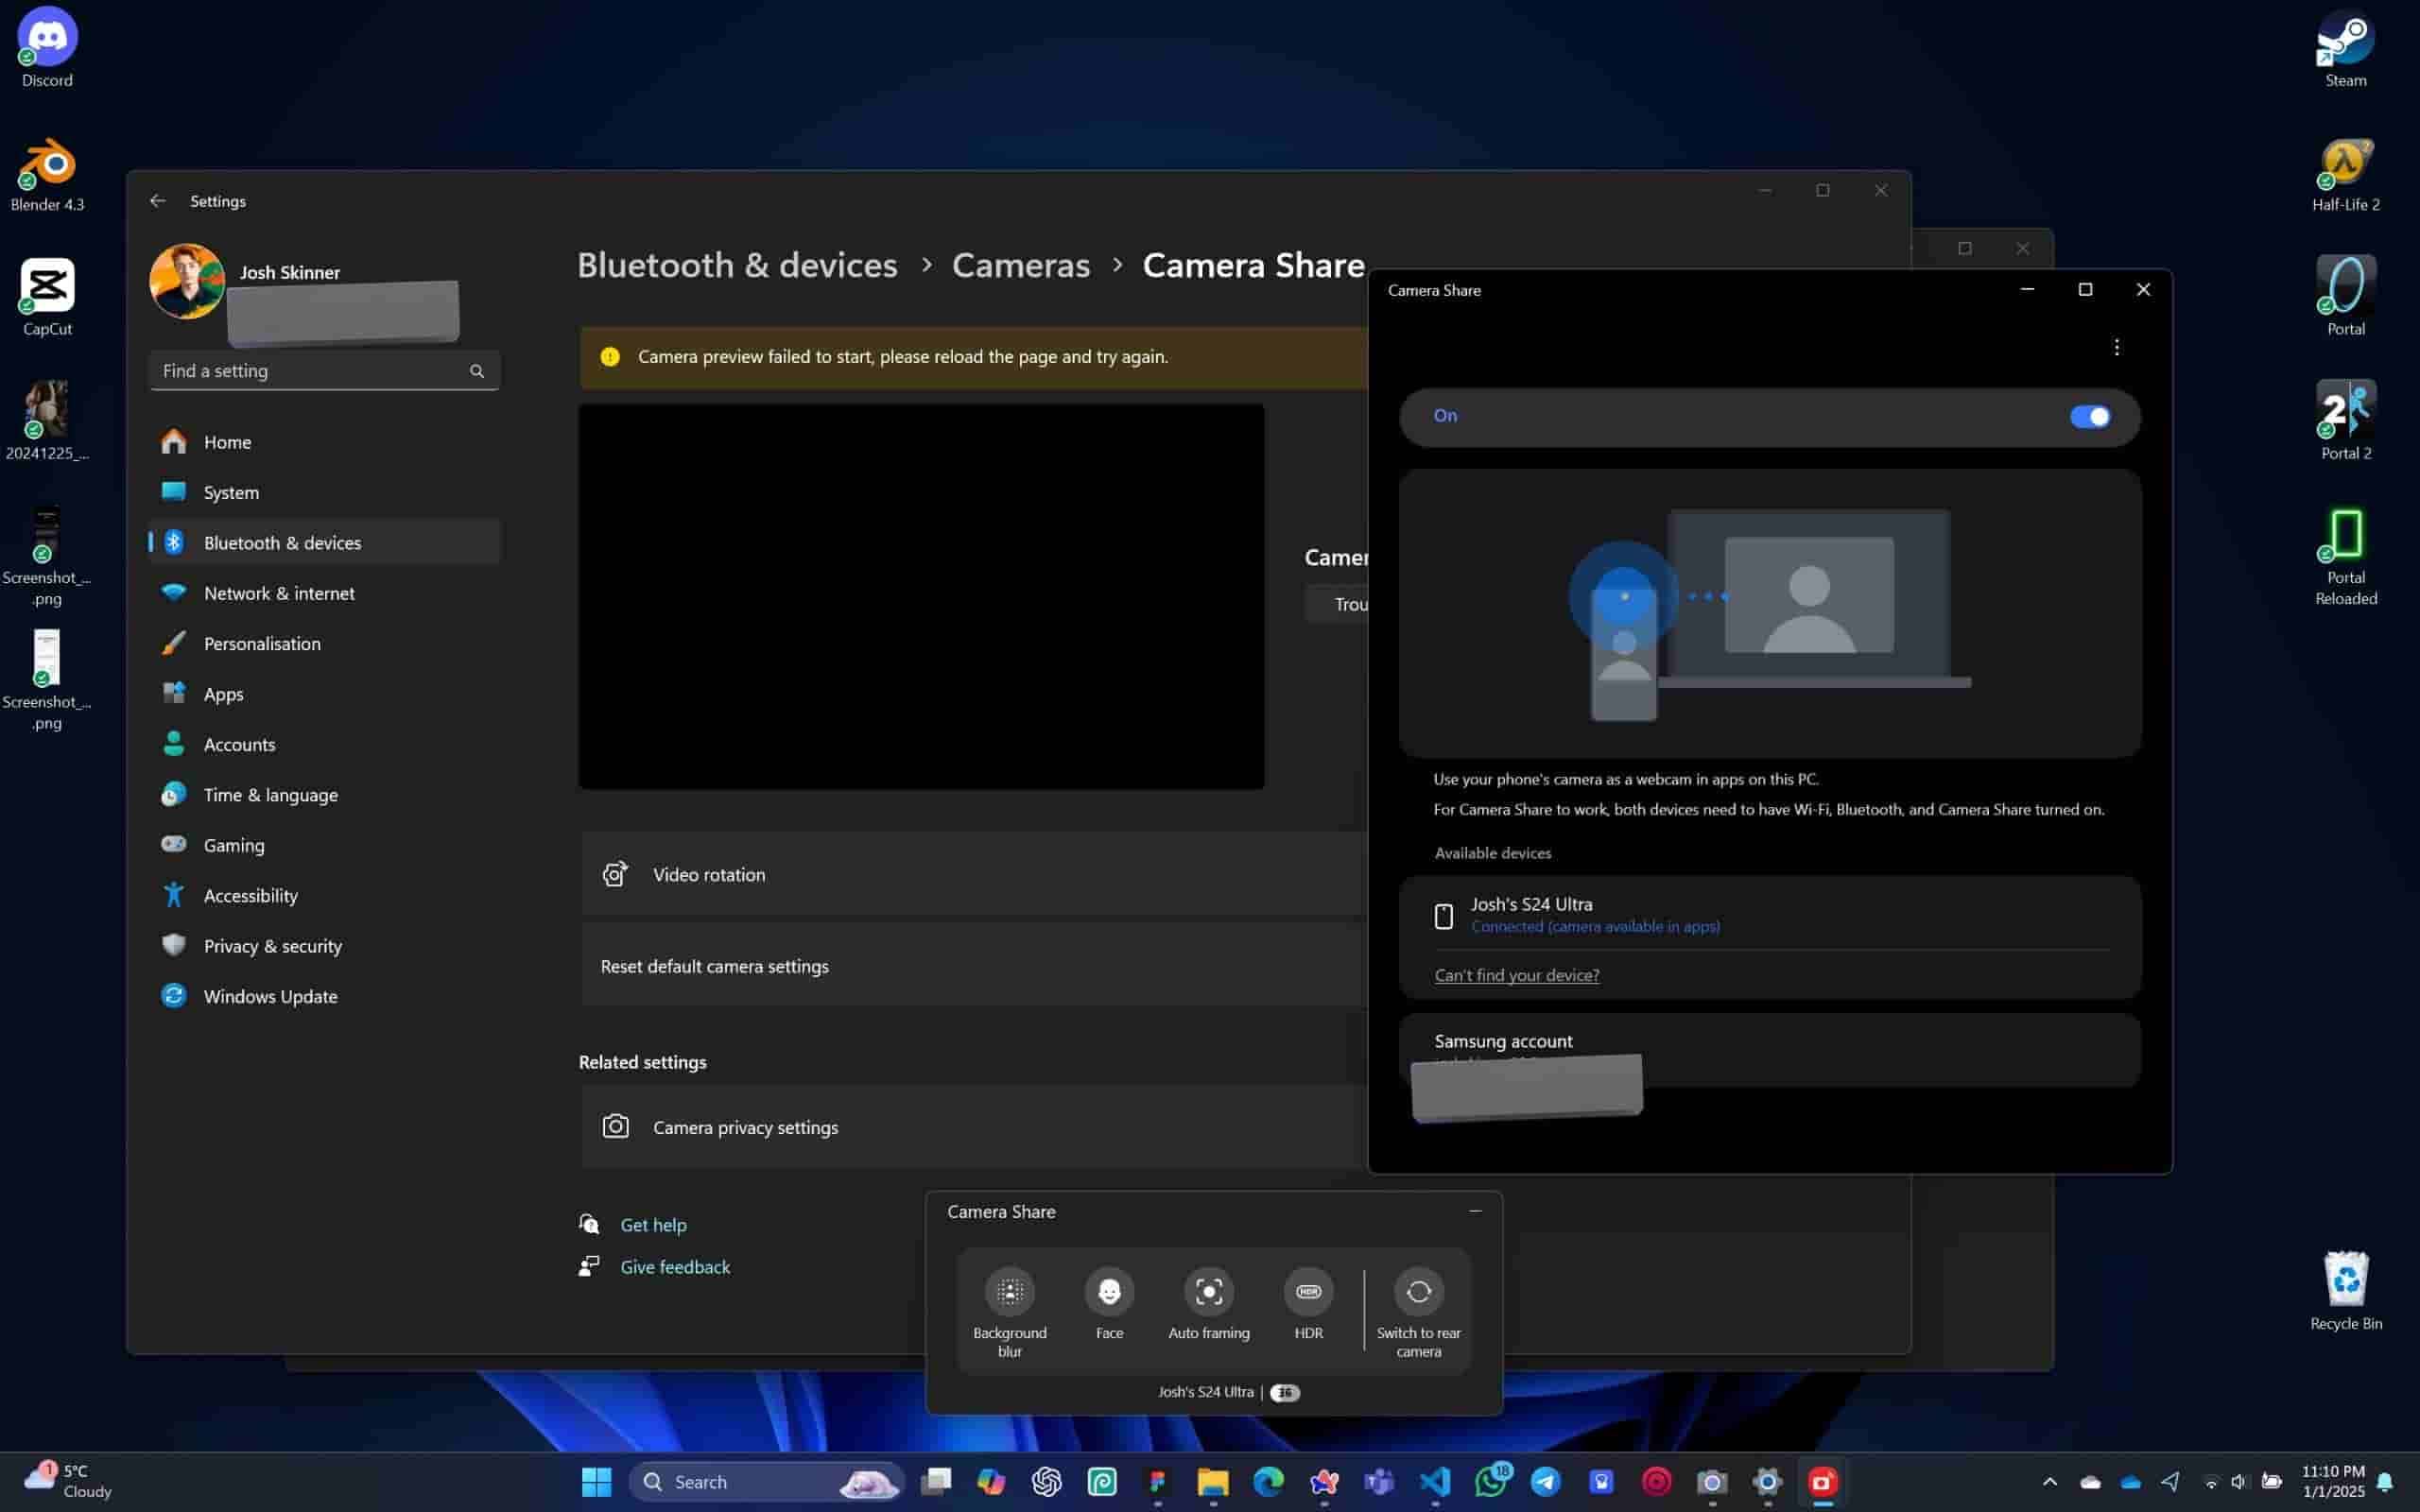Enable Auto framing option
The width and height of the screenshot is (2420, 1512).
[1208, 1292]
